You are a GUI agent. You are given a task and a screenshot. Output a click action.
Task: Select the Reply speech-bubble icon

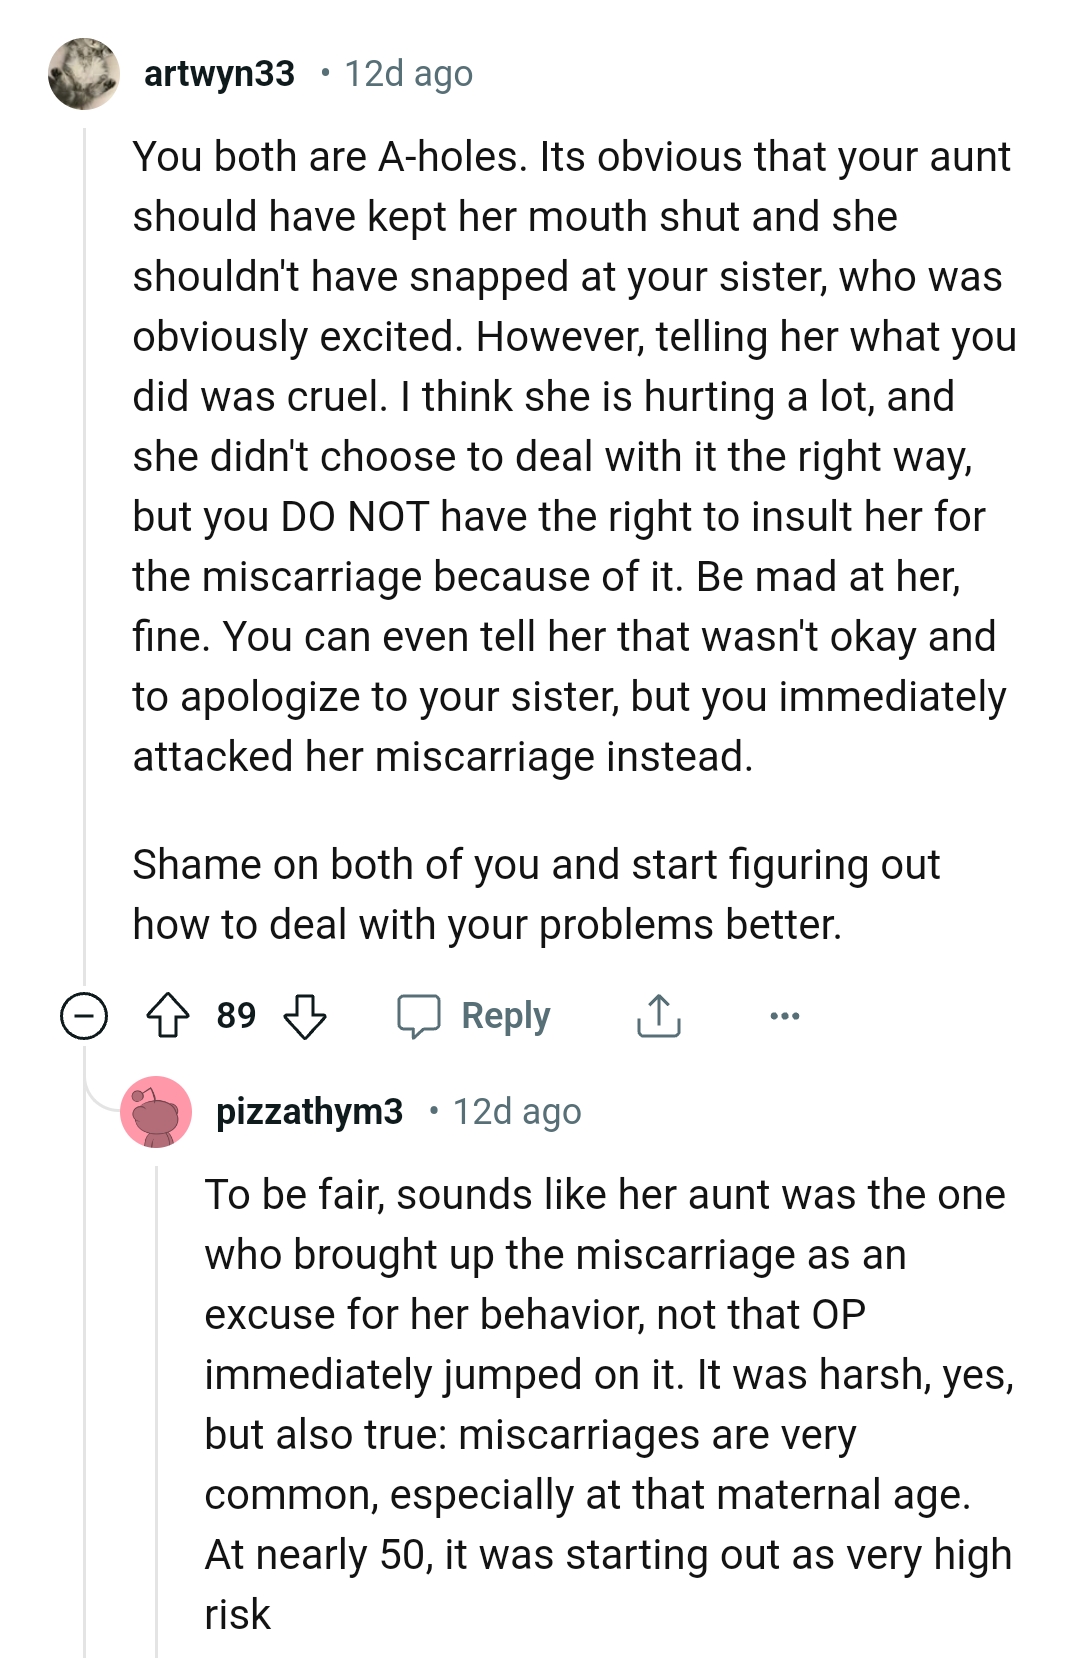click(x=420, y=1015)
